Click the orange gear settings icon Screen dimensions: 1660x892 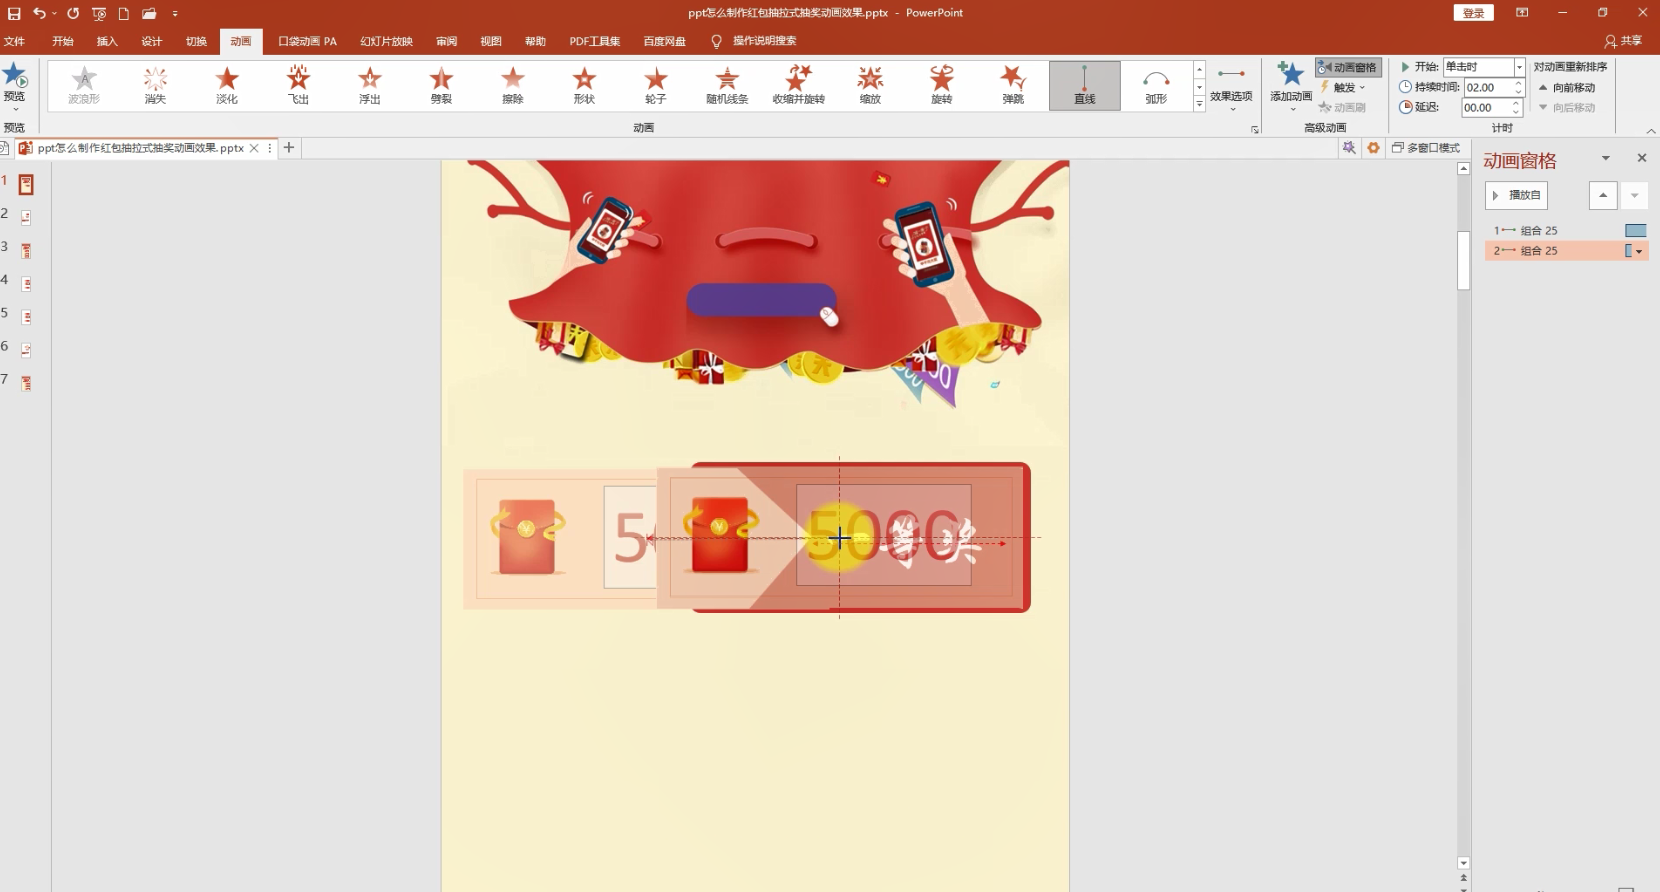tap(1373, 148)
